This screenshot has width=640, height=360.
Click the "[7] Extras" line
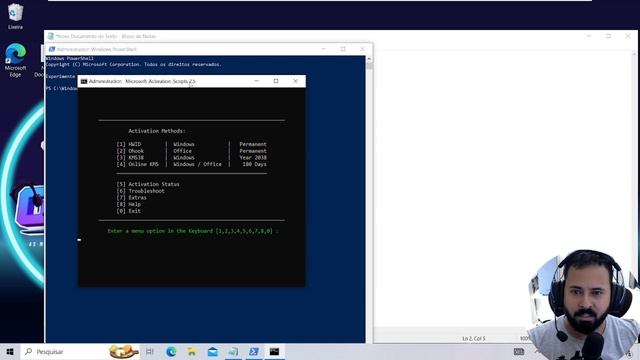131,198
